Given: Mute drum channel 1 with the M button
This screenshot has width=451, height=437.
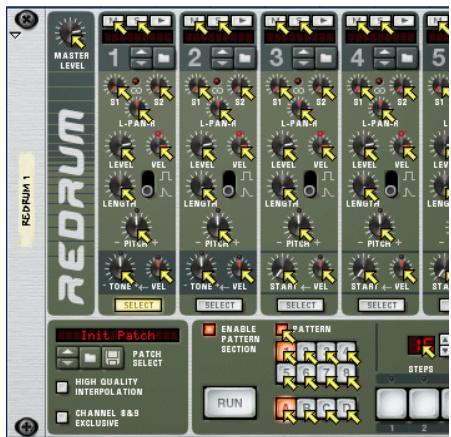Looking at the screenshot, I should [113, 21].
